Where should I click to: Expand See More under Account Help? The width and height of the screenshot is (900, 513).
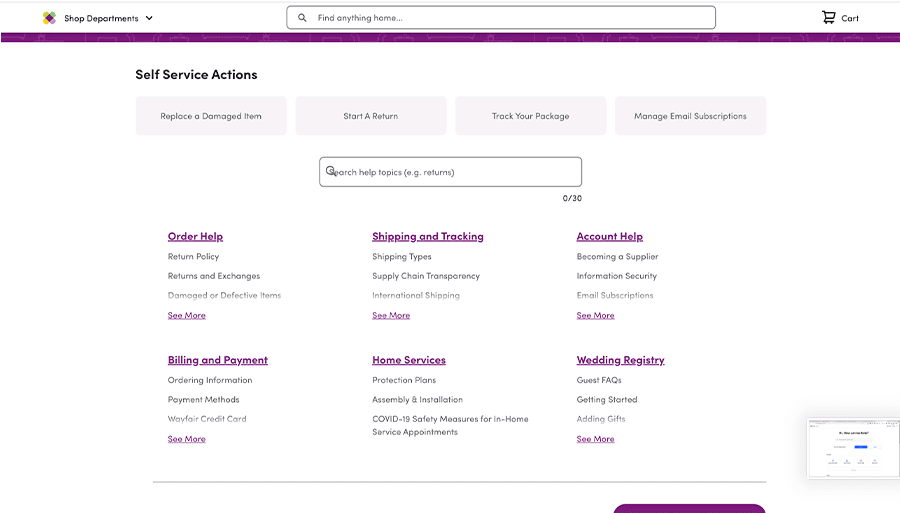click(595, 316)
